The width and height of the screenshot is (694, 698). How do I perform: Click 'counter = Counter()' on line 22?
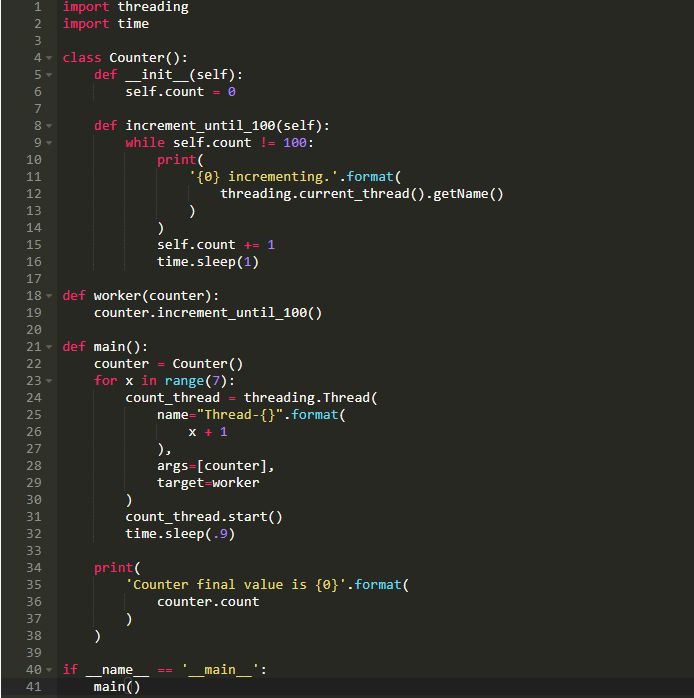pos(168,364)
